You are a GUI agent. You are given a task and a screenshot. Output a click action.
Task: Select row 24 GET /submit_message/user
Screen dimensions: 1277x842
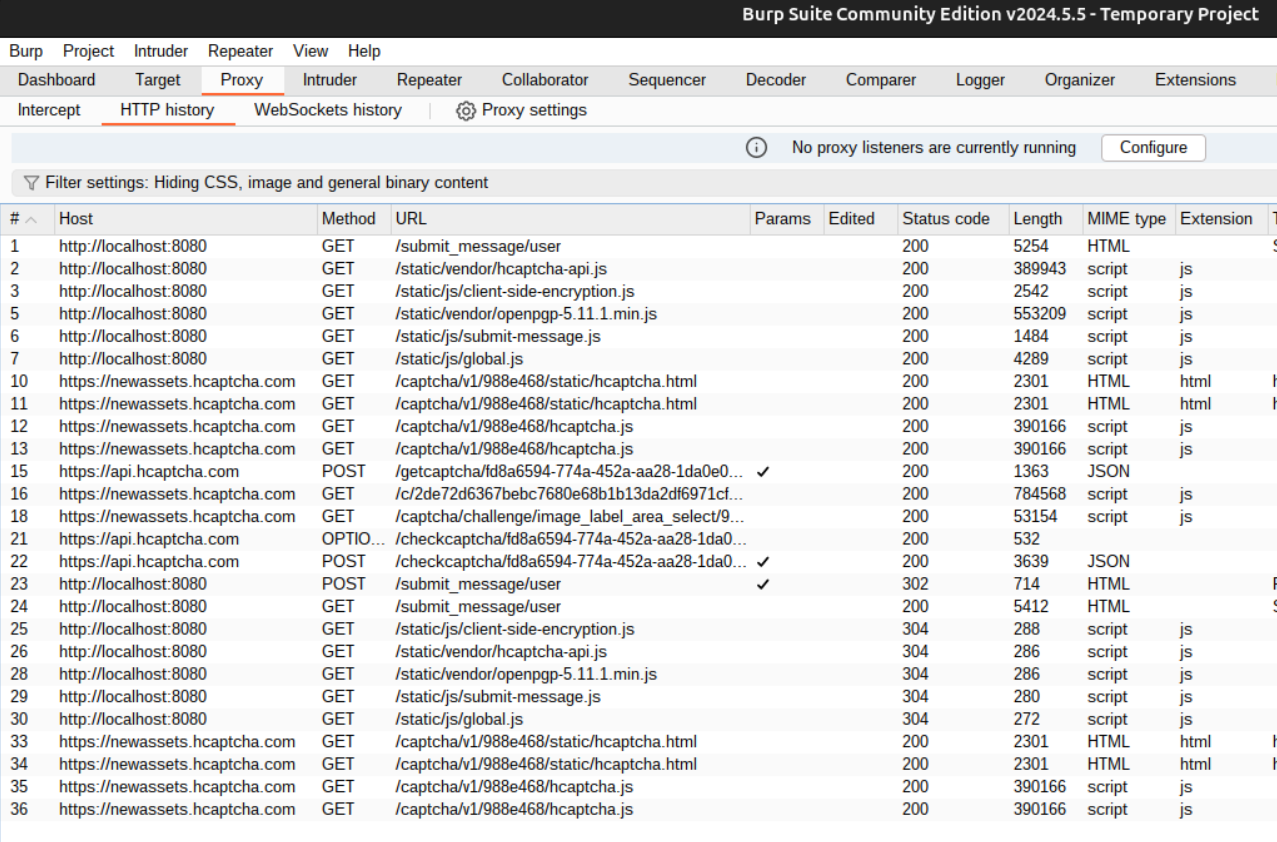638,606
